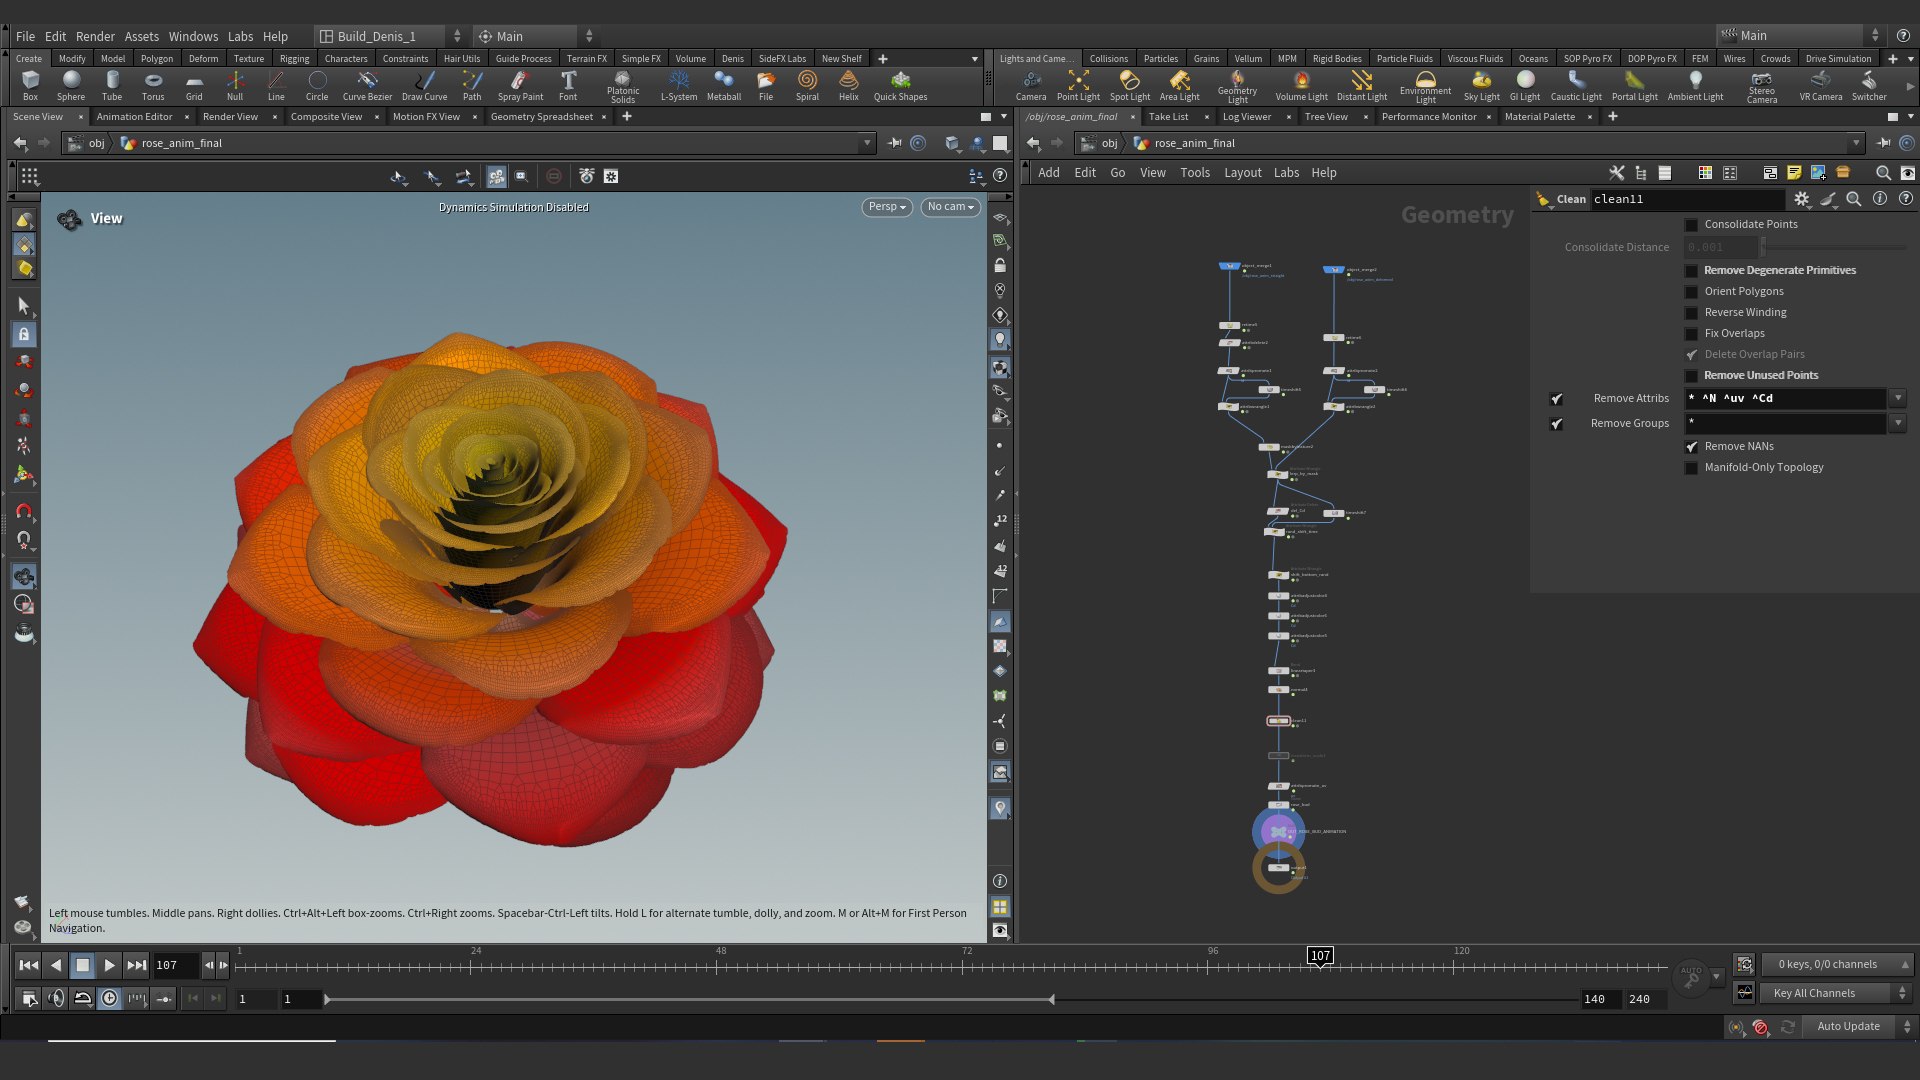The image size is (1920, 1080).
Task: Open Clean node gear settings menu
Action: coord(1801,199)
